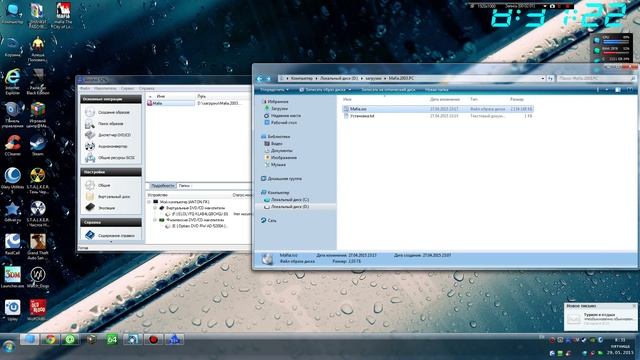Open Создание образов in Alcohol sidebar
Screen dimensions: 640x360
coord(108,112)
